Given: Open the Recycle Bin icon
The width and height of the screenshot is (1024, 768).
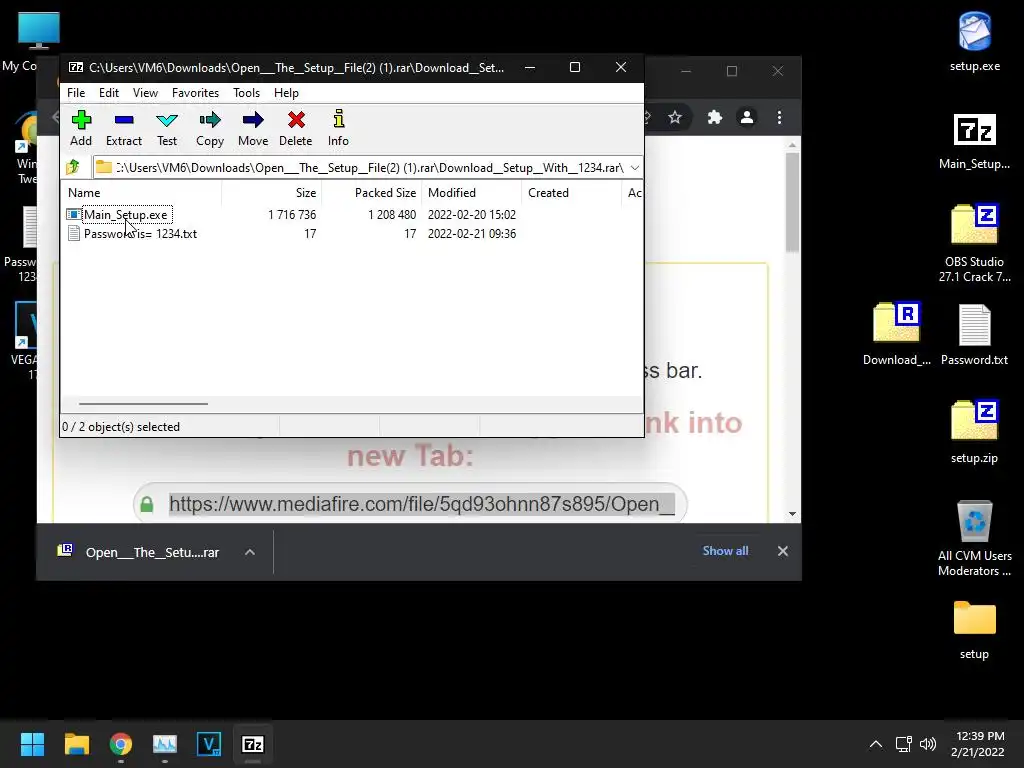Looking at the screenshot, I should [x=974, y=538].
